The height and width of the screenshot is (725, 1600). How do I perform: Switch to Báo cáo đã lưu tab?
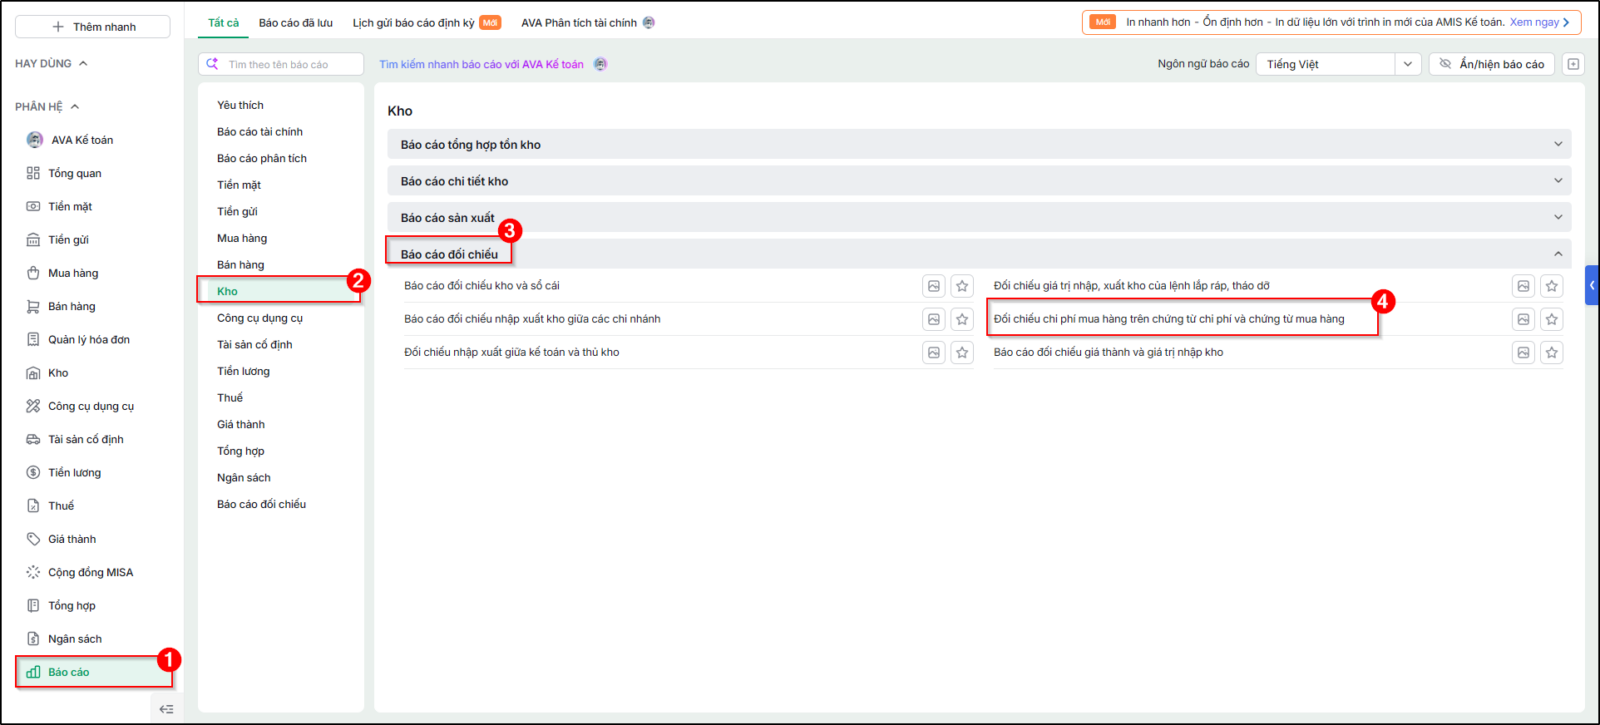(x=295, y=22)
